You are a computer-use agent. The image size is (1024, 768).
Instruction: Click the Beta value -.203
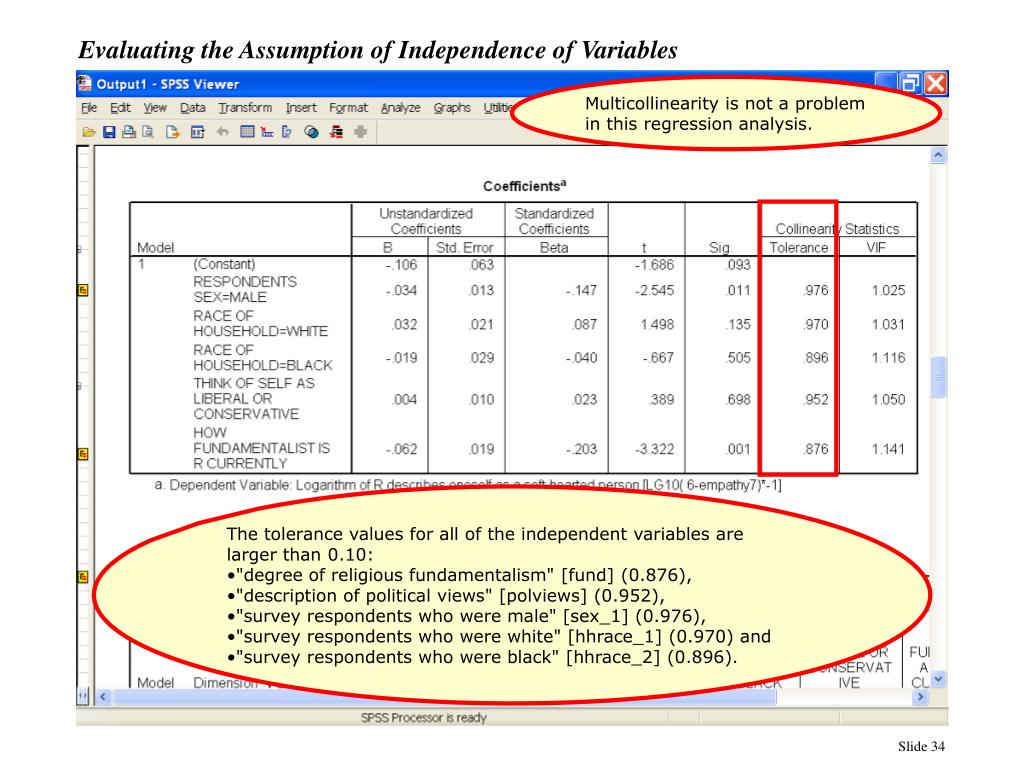pyautogui.click(x=581, y=449)
